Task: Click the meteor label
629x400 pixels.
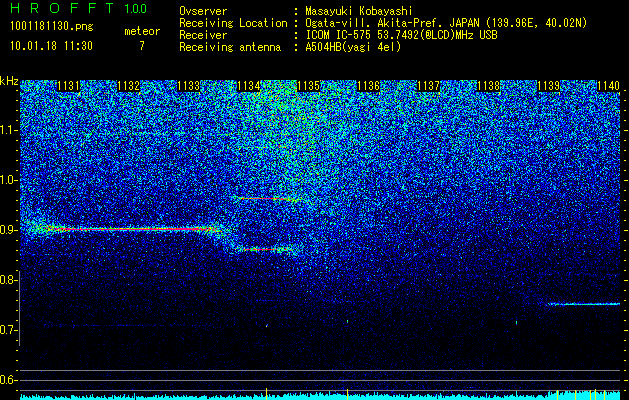Action: tap(142, 31)
